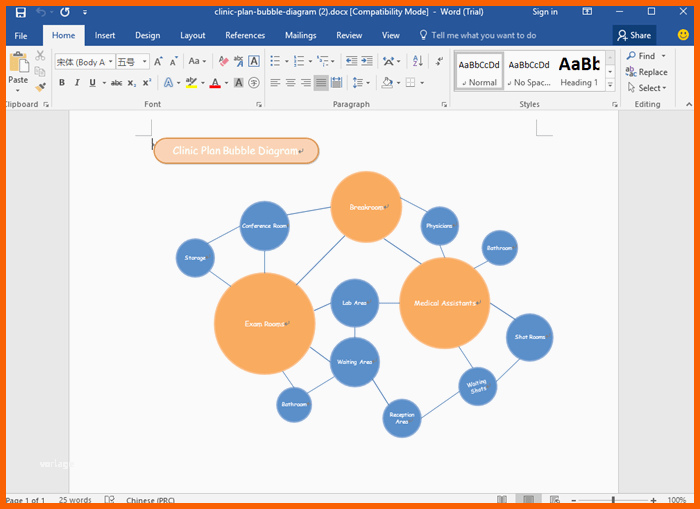Viewport: 700px width, 509px height.
Task: Click the Increase Indent icon
Action: pos(367,61)
